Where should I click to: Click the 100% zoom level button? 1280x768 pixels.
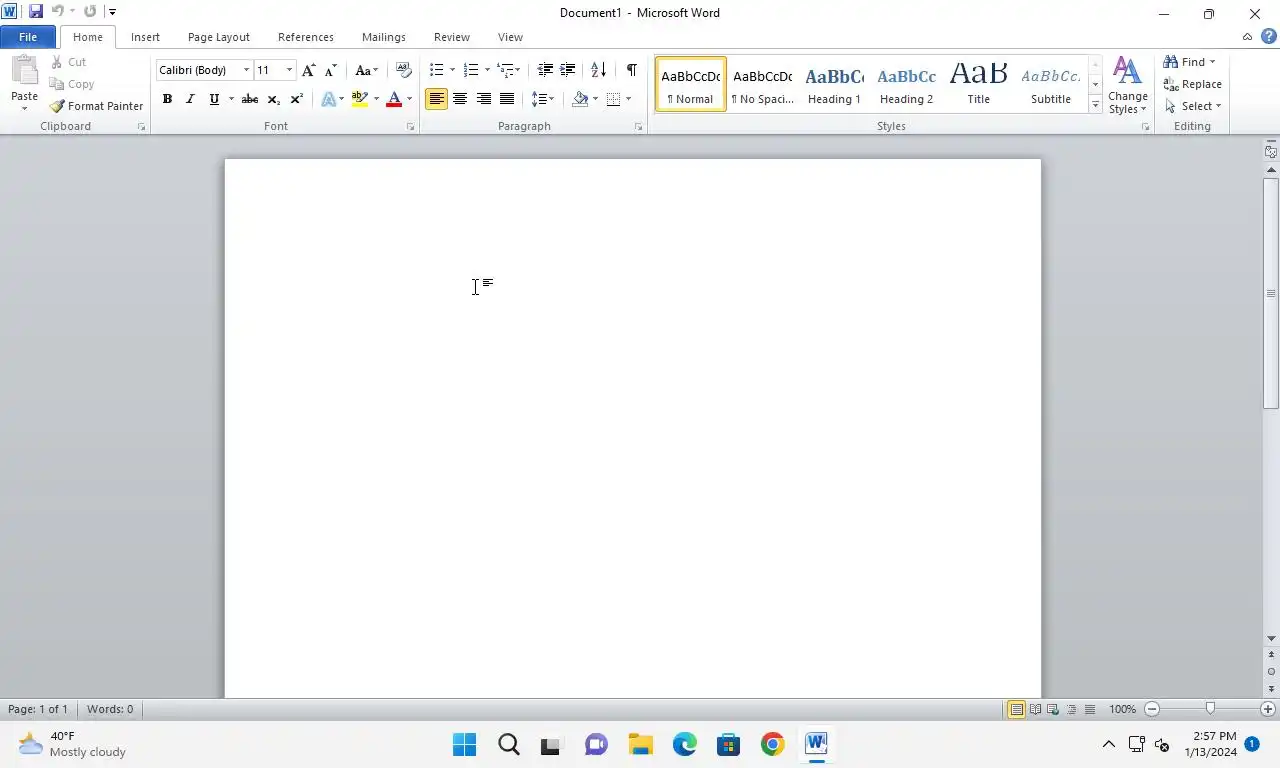pyautogui.click(x=1122, y=709)
